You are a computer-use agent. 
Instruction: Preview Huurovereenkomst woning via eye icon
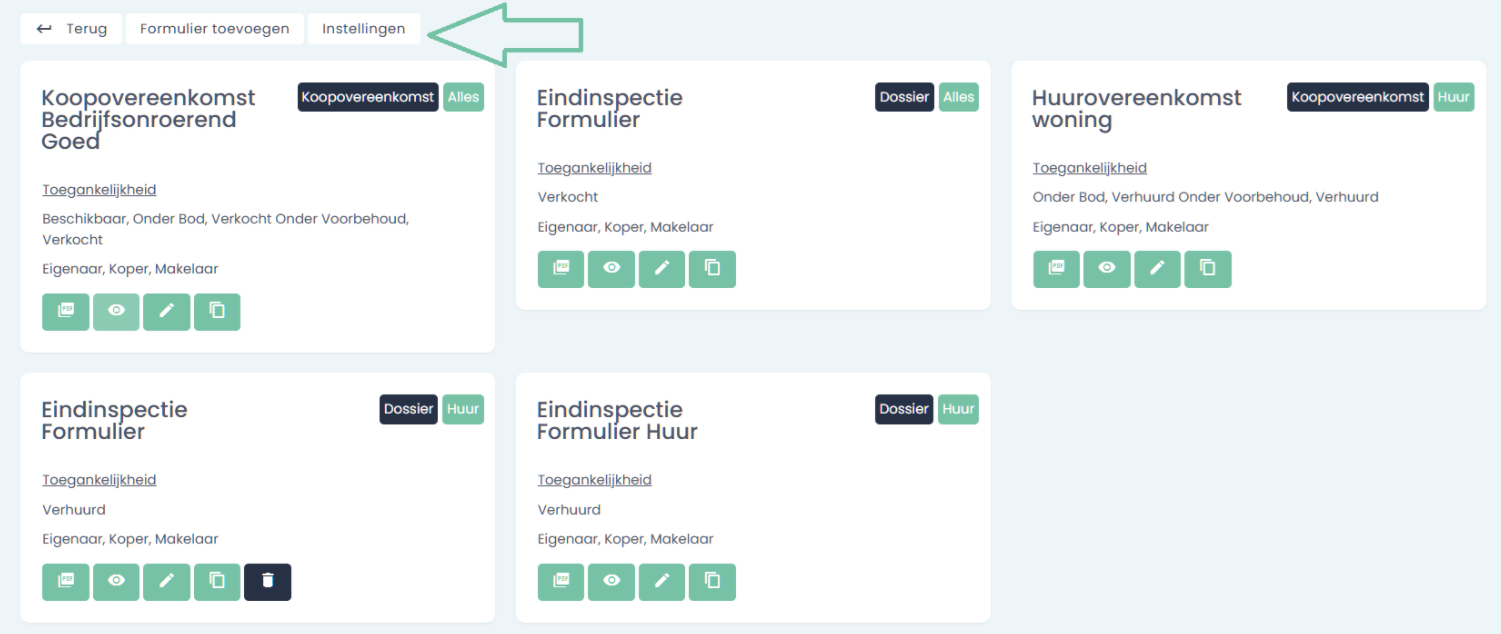click(1107, 269)
